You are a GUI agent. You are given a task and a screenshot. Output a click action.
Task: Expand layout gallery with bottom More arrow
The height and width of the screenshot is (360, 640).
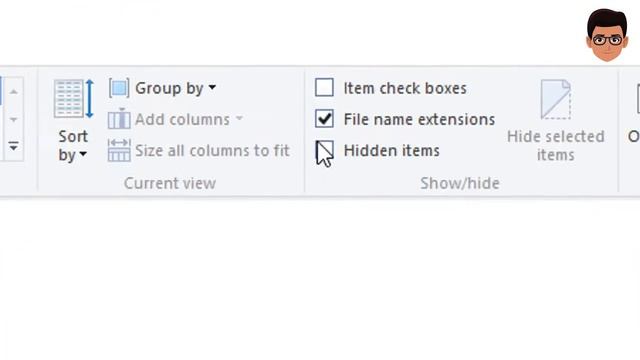pyautogui.click(x=13, y=146)
